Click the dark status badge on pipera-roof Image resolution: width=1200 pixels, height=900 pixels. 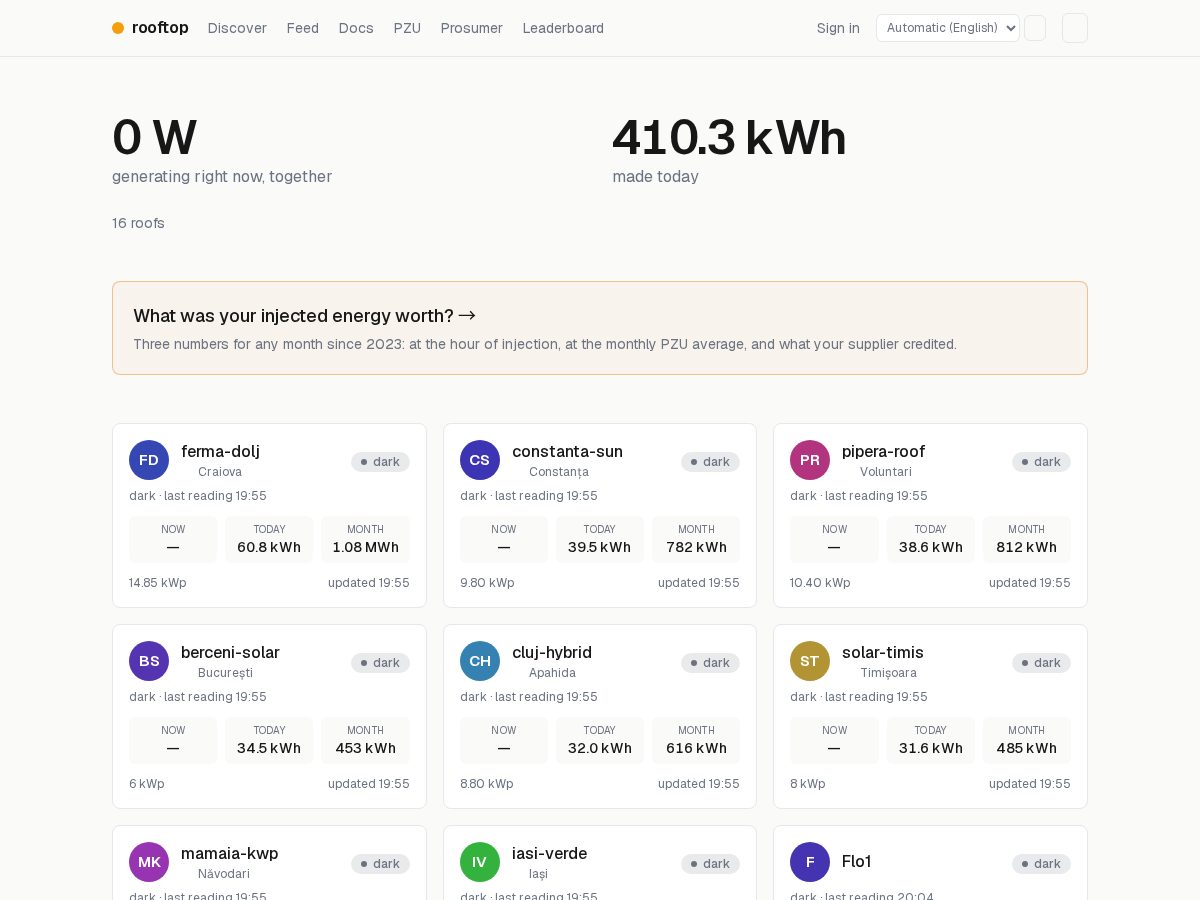(x=1041, y=462)
